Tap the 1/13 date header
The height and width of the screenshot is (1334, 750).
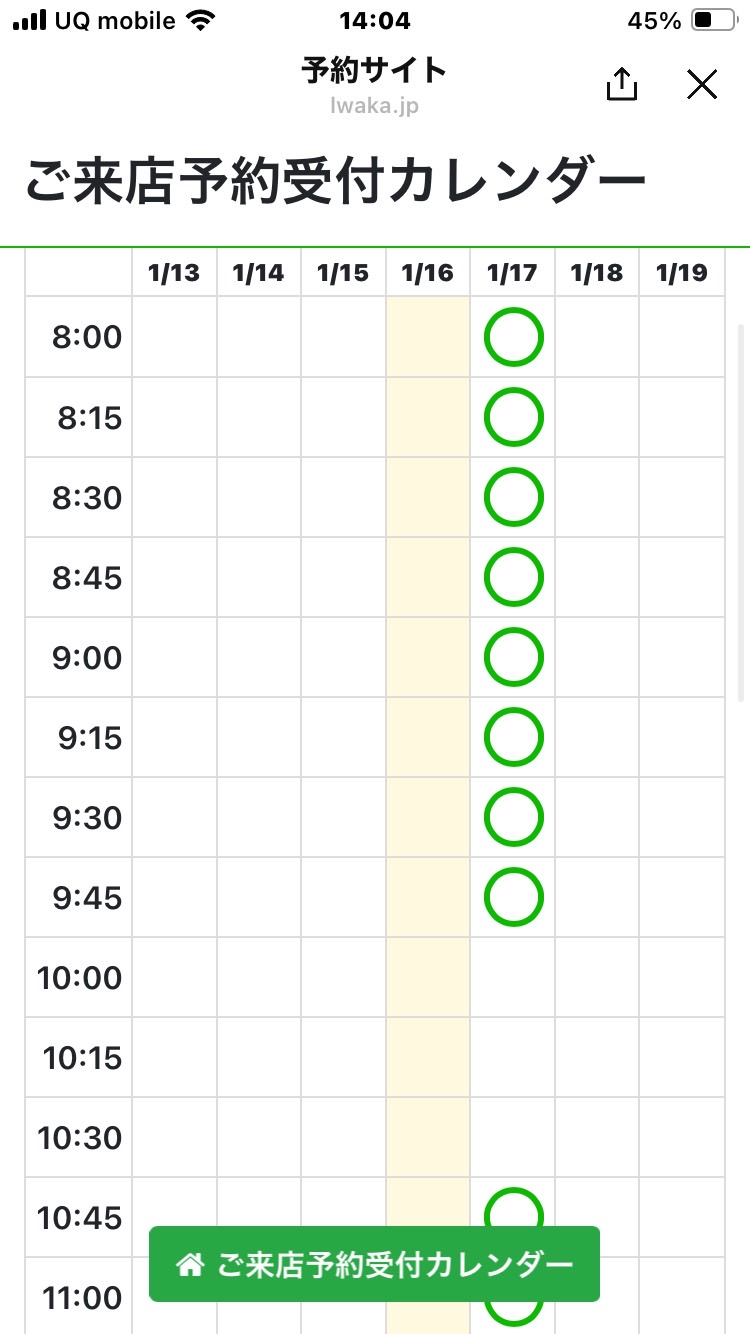pyautogui.click(x=174, y=273)
